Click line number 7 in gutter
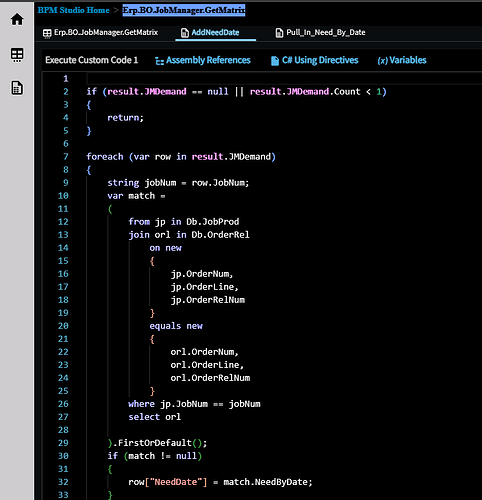The width and height of the screenshot is (482, 500). [66, 157]
